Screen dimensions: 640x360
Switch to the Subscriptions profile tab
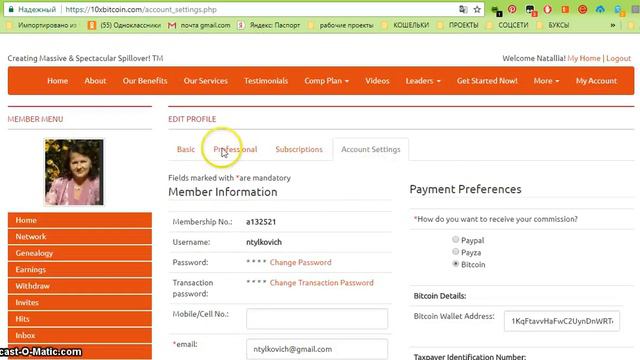(299, 149)
